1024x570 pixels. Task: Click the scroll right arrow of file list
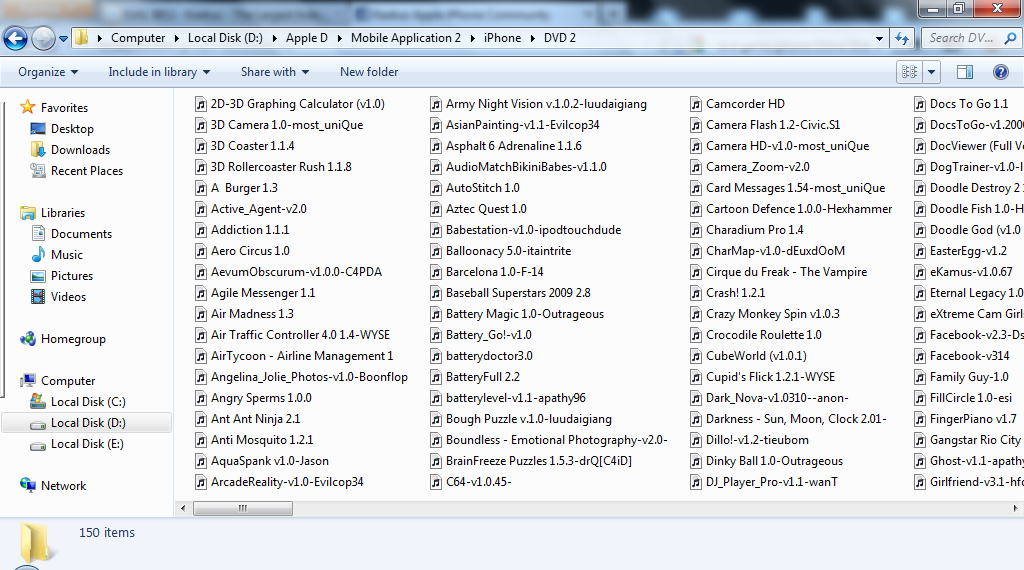[1015, 509]
